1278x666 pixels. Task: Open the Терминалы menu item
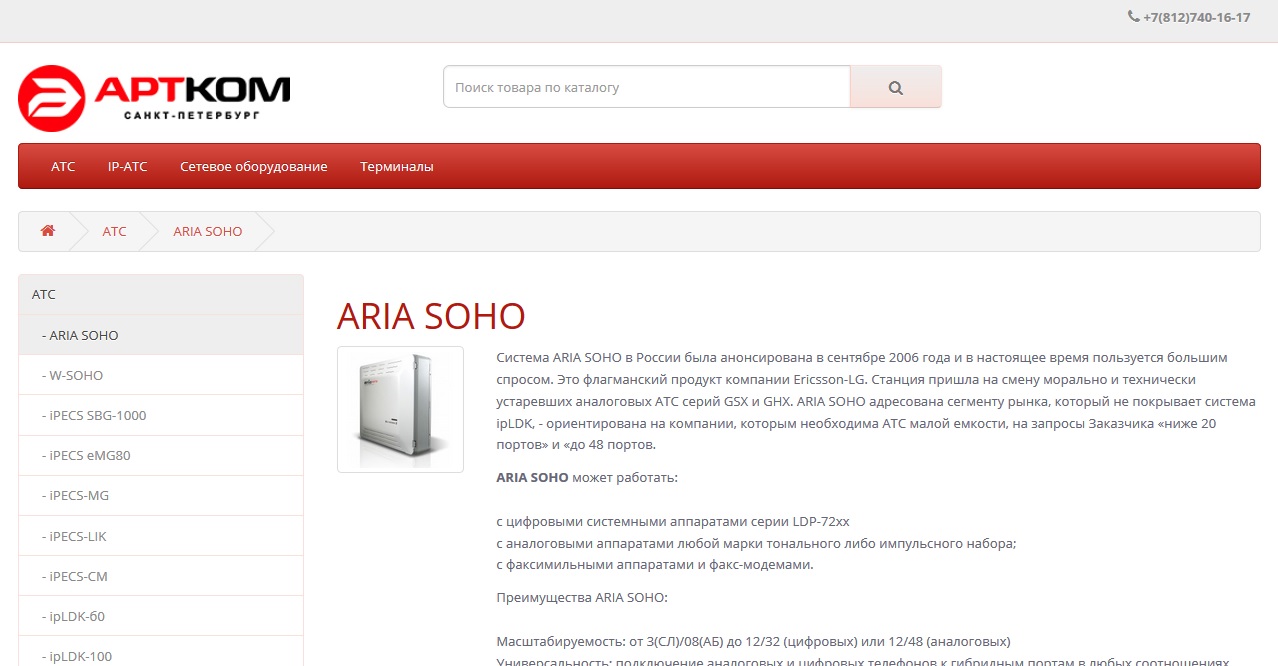coord(397,166)
